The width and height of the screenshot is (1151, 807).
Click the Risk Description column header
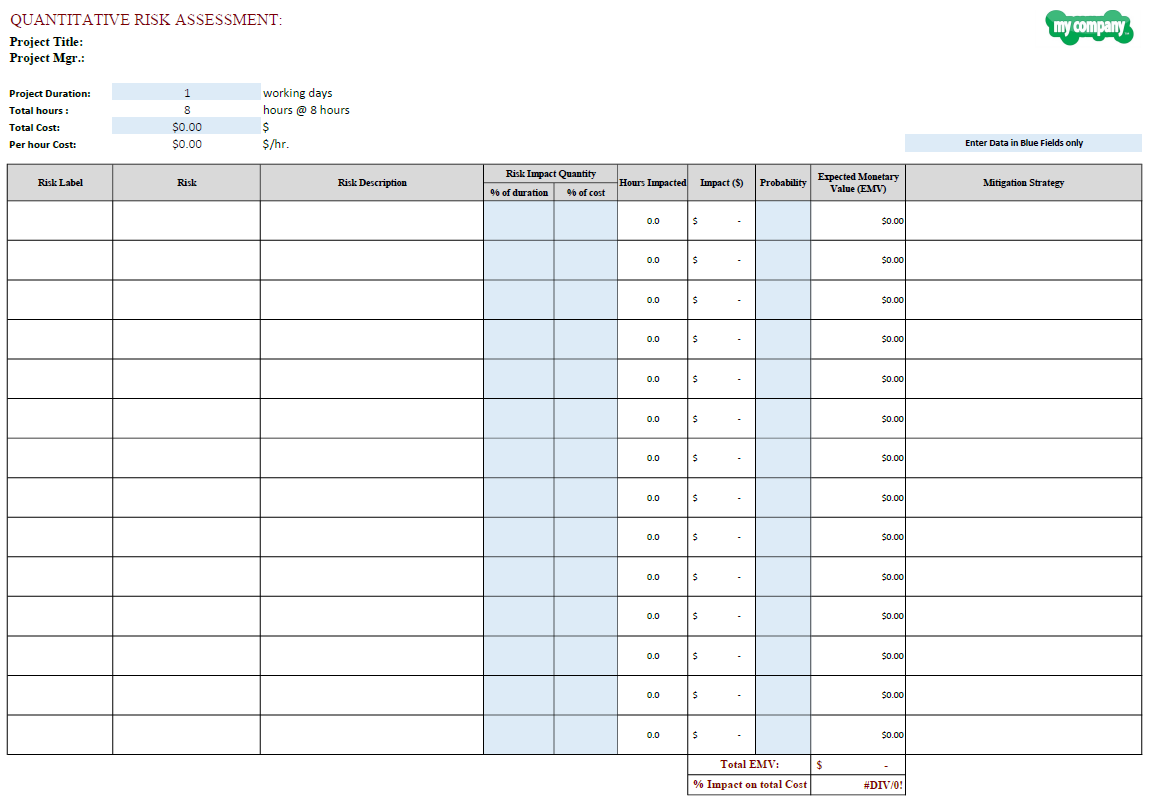(x=372, y=182)
